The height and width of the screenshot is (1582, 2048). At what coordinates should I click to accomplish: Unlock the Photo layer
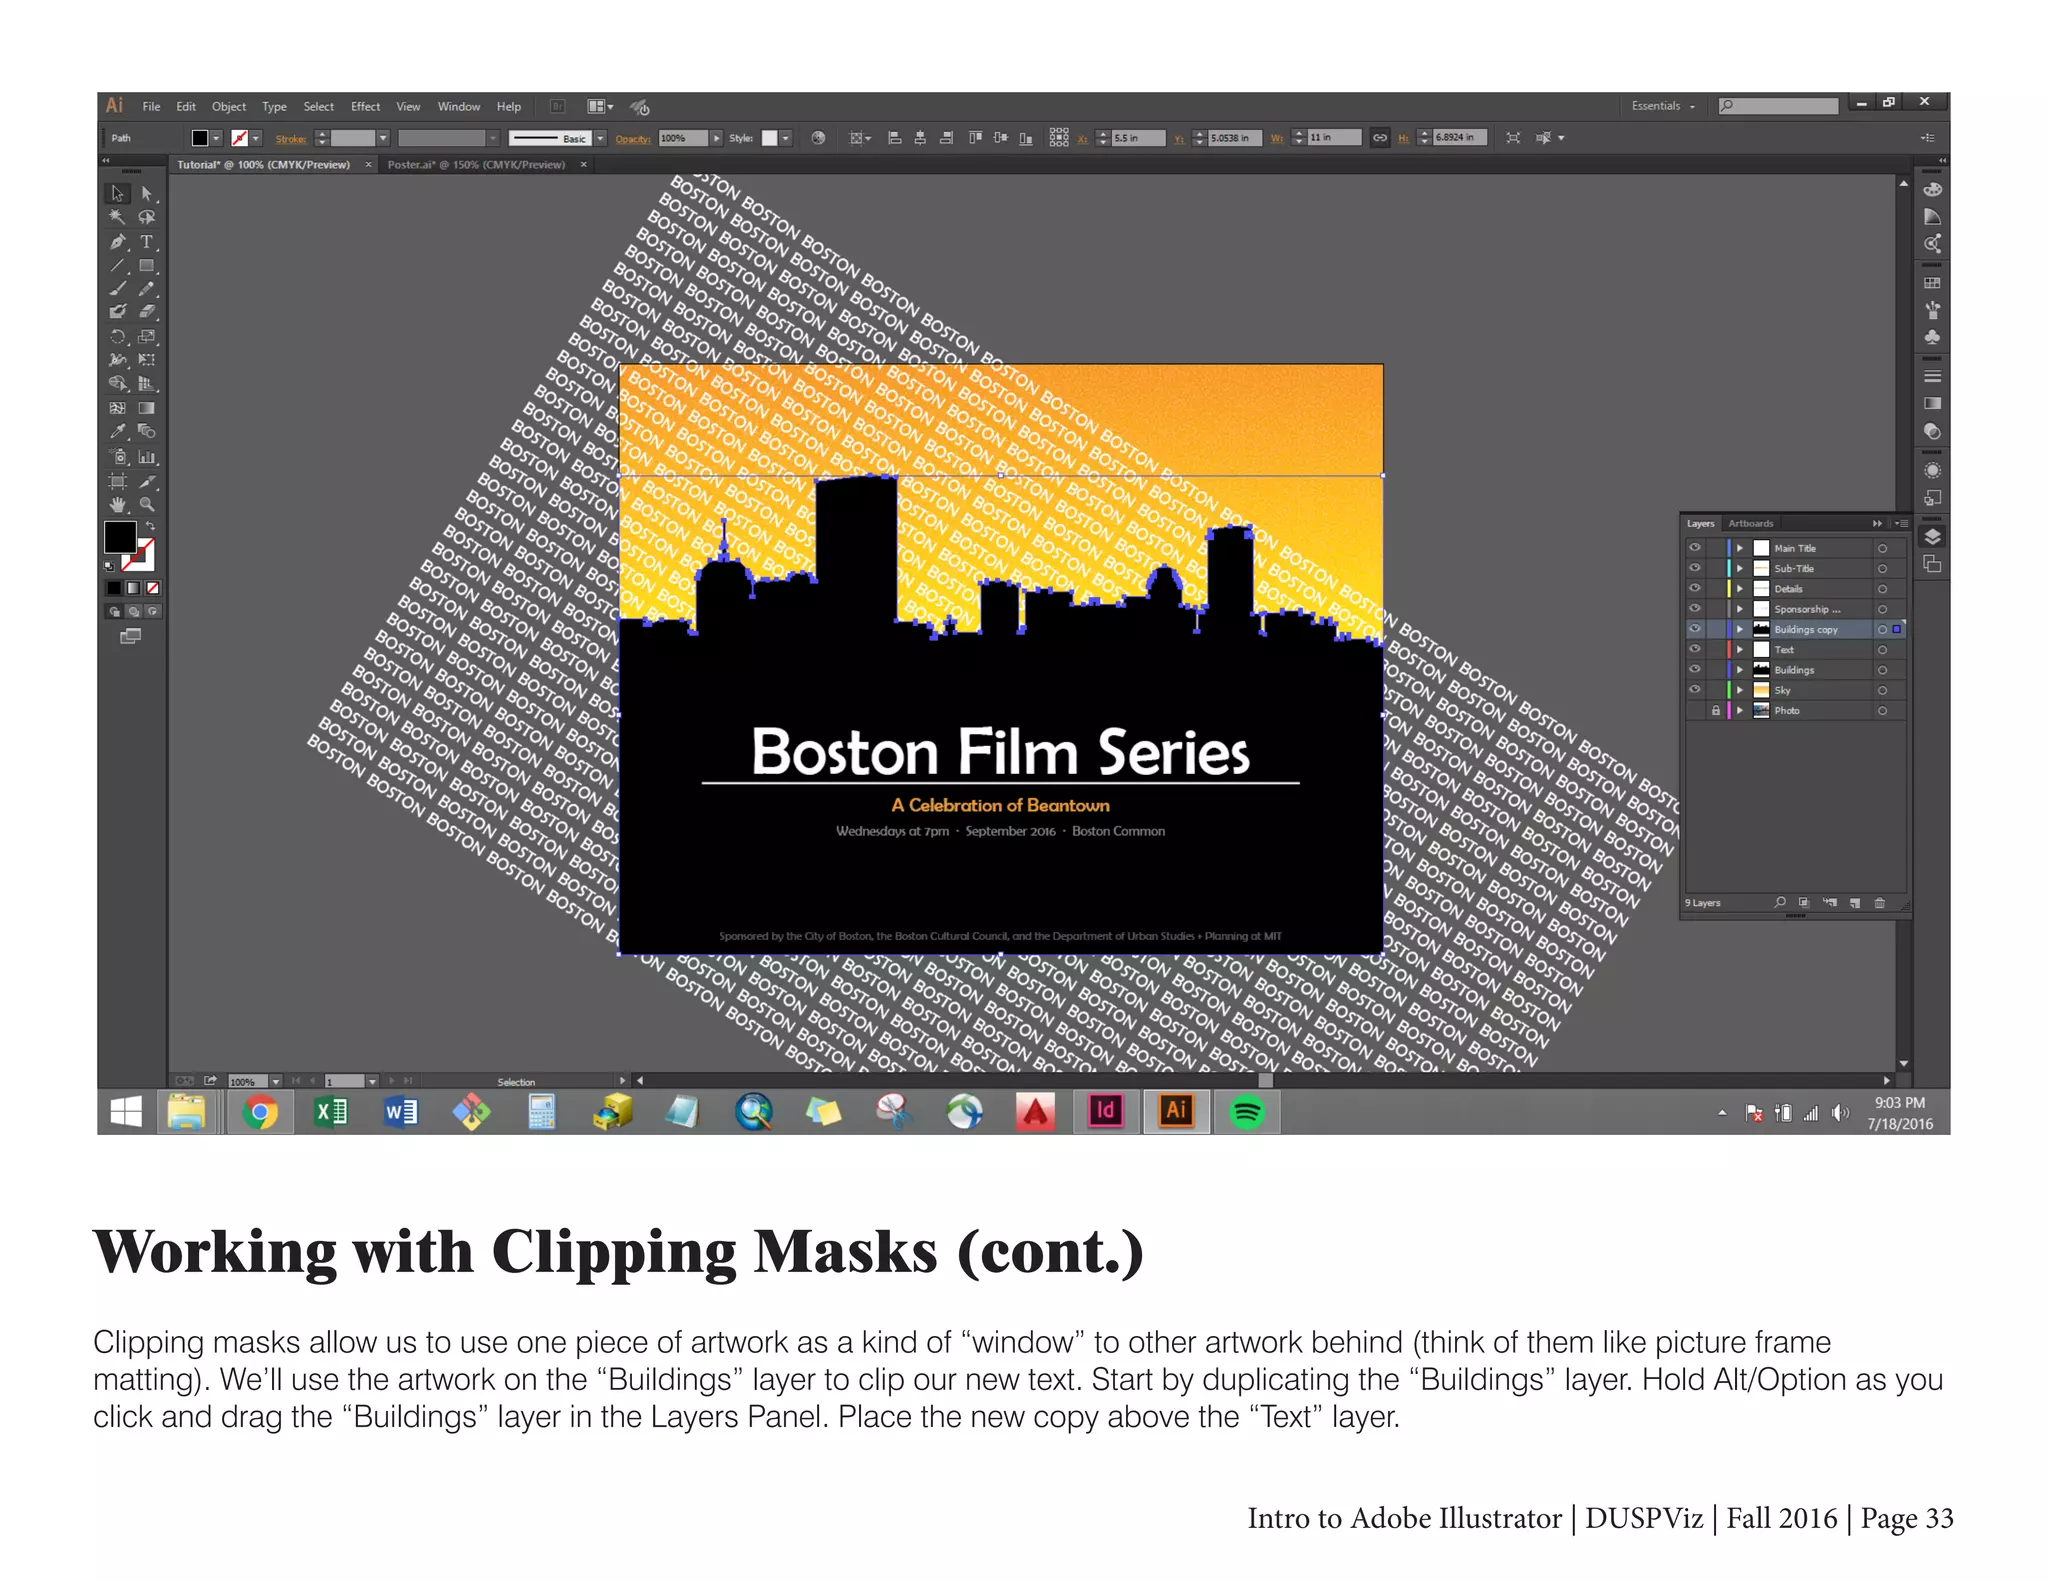click(x=1716, y=711)
